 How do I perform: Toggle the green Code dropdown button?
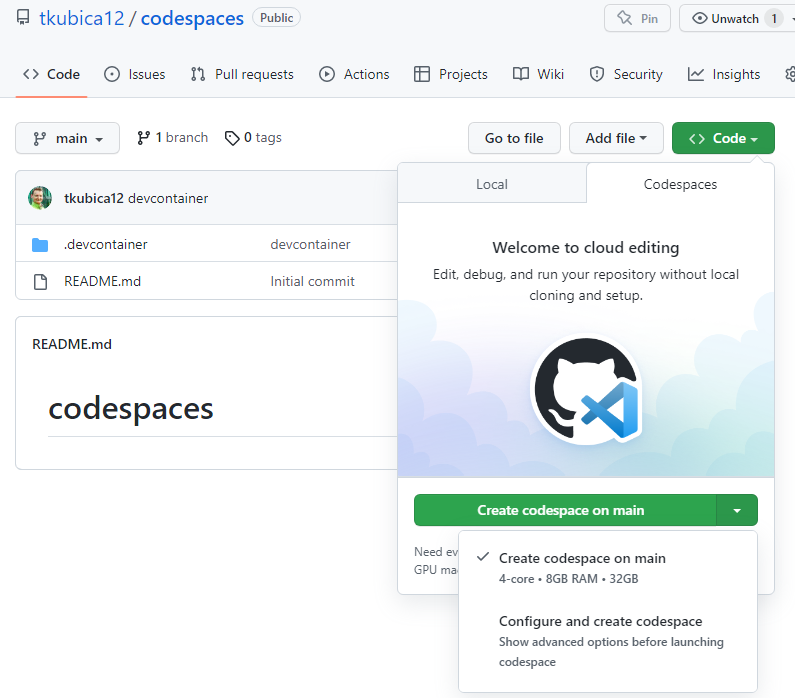[723, 138]
